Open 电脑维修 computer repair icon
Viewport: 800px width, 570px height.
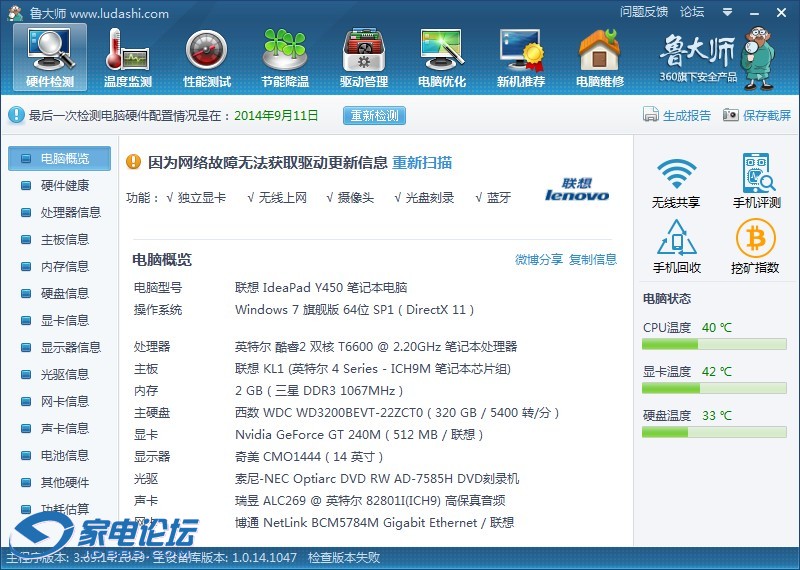(599, 56)
